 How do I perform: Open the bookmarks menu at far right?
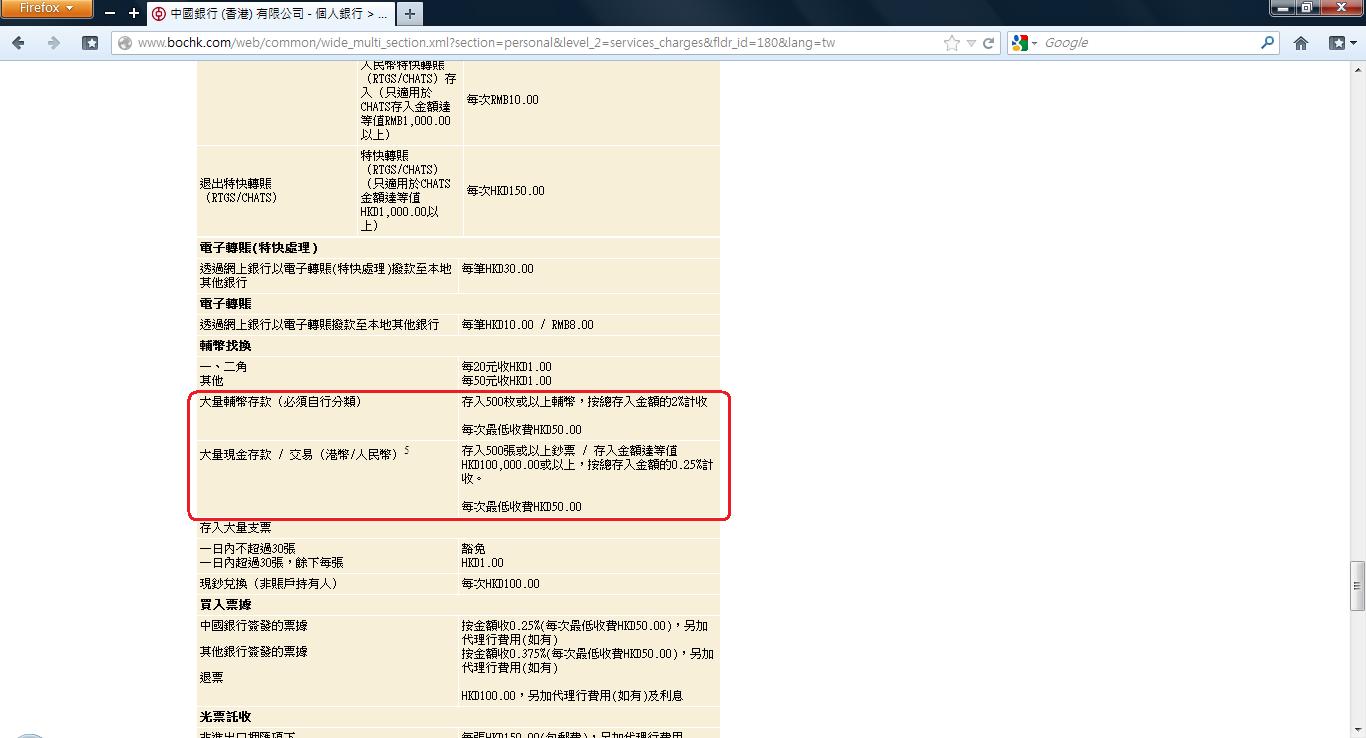pos(1343,43)
